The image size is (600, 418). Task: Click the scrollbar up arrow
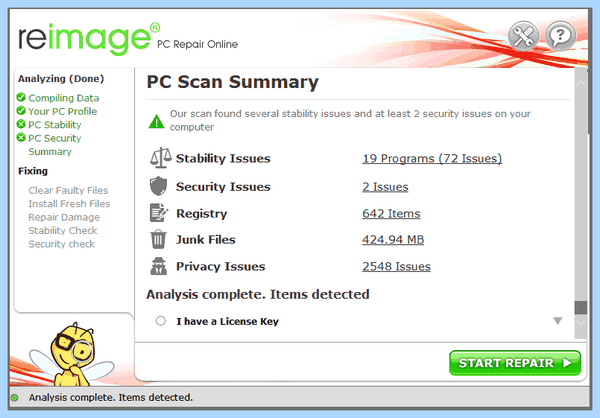point(581,83)
